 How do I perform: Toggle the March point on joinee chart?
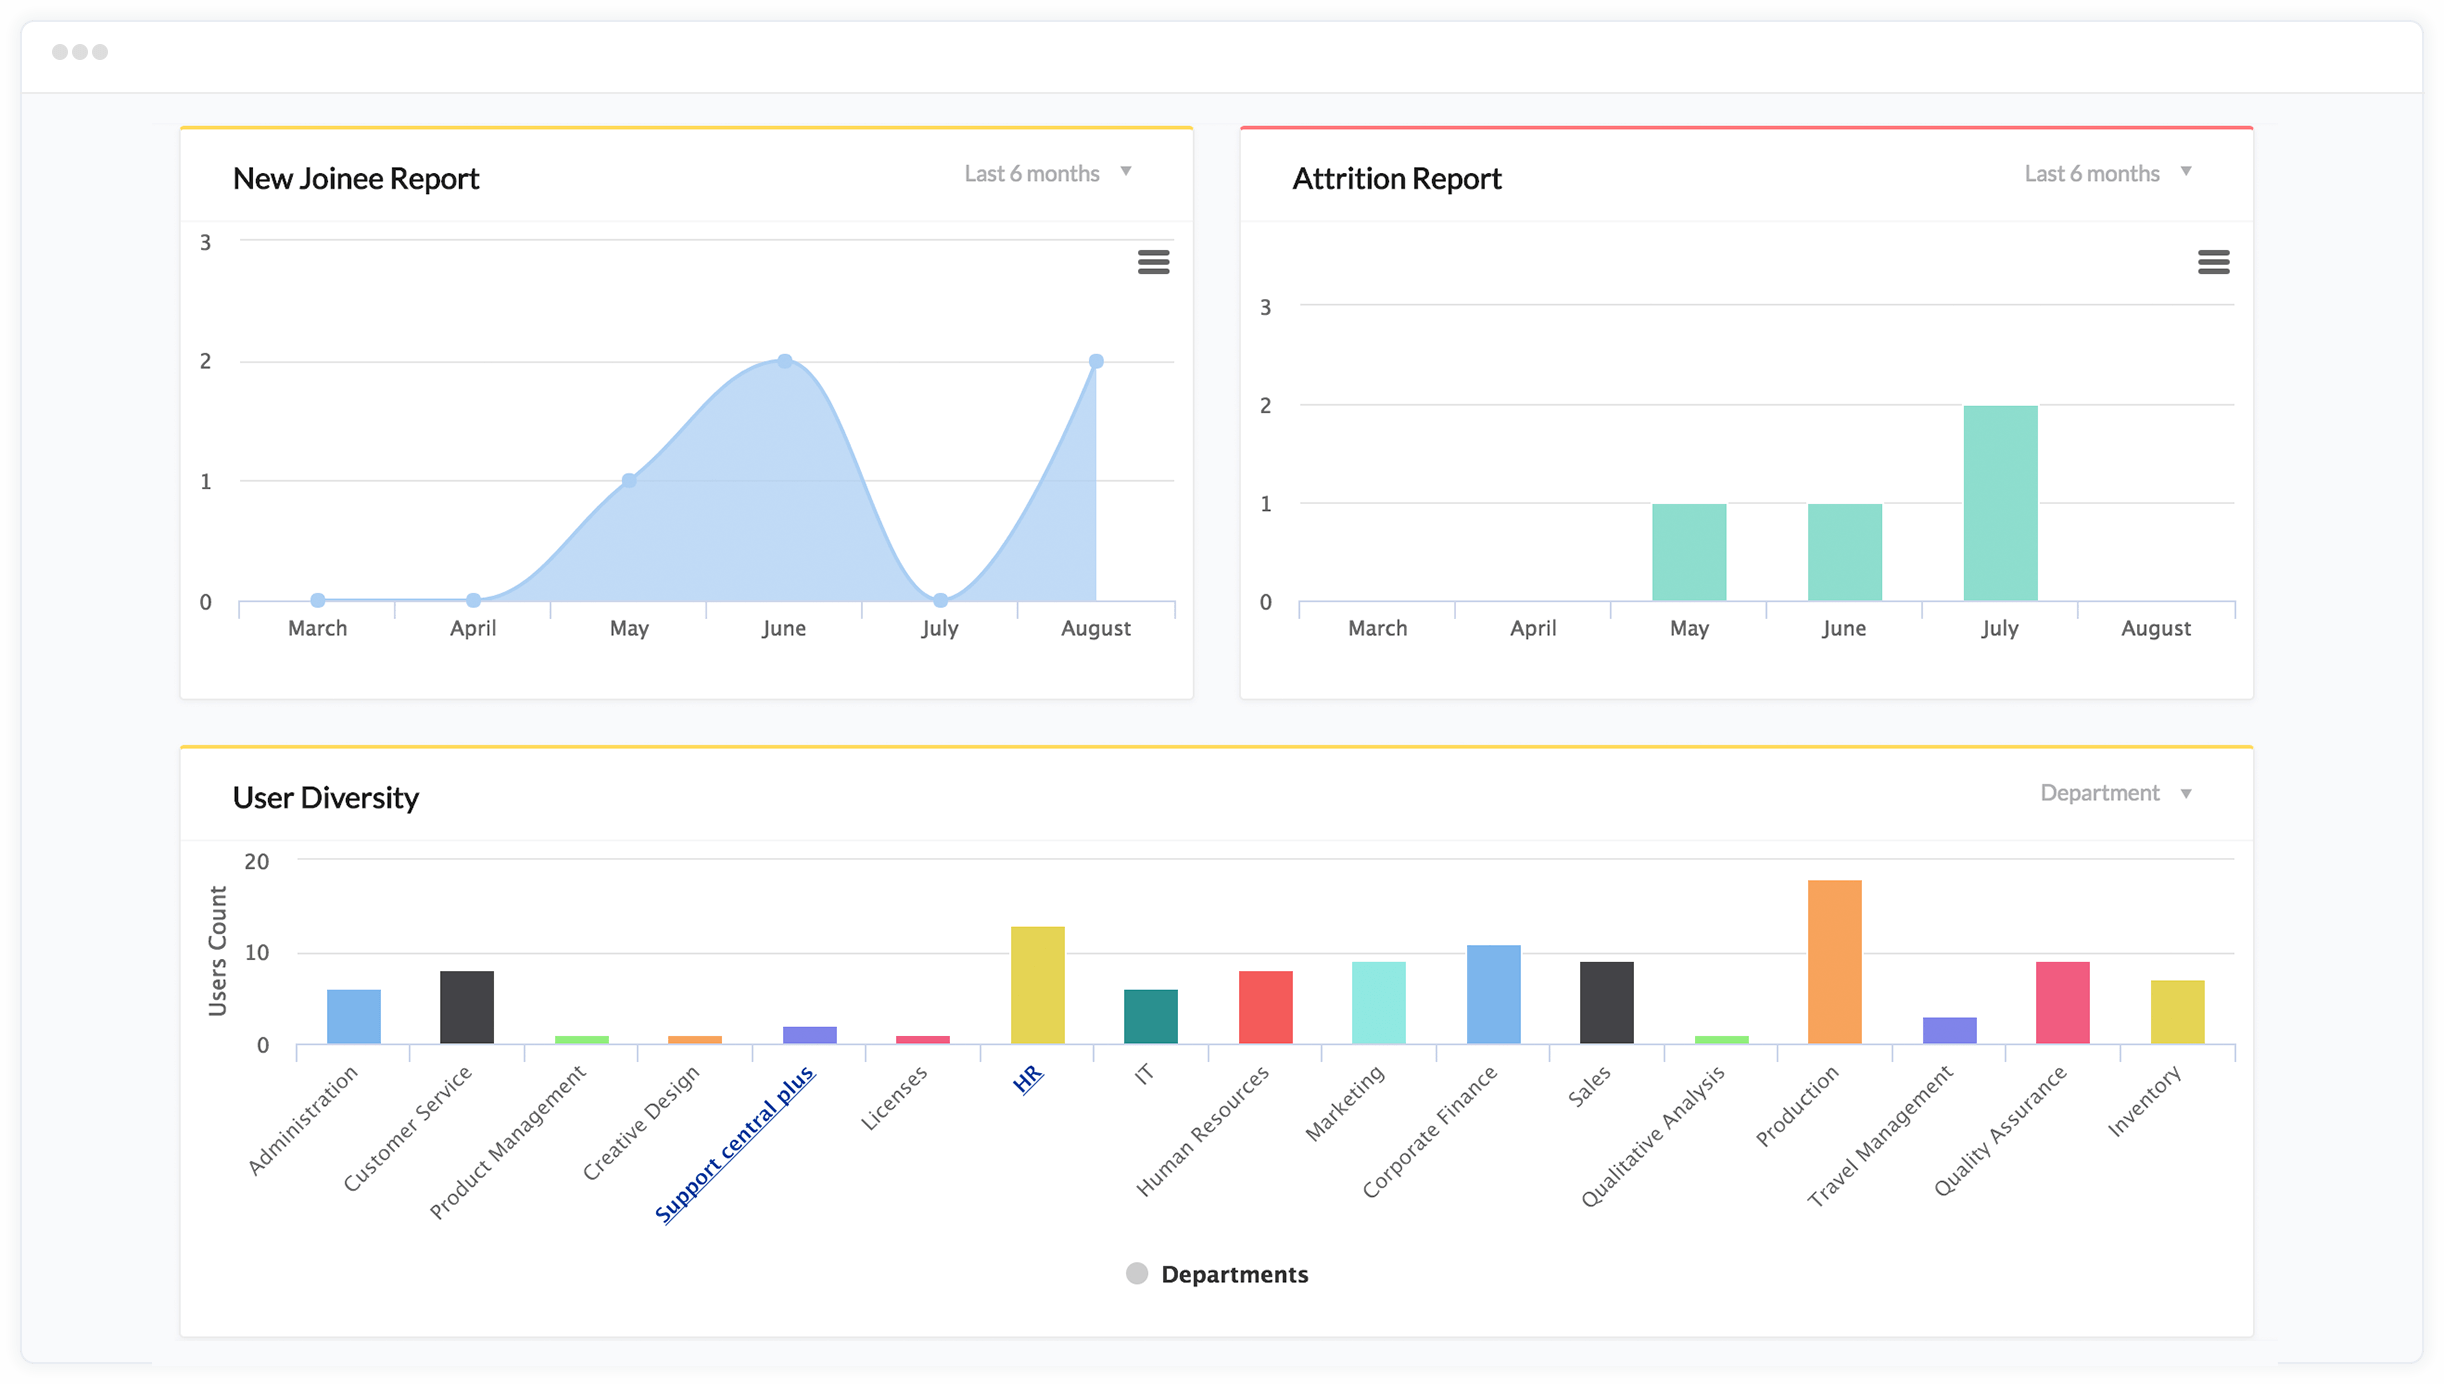point(317,600)
